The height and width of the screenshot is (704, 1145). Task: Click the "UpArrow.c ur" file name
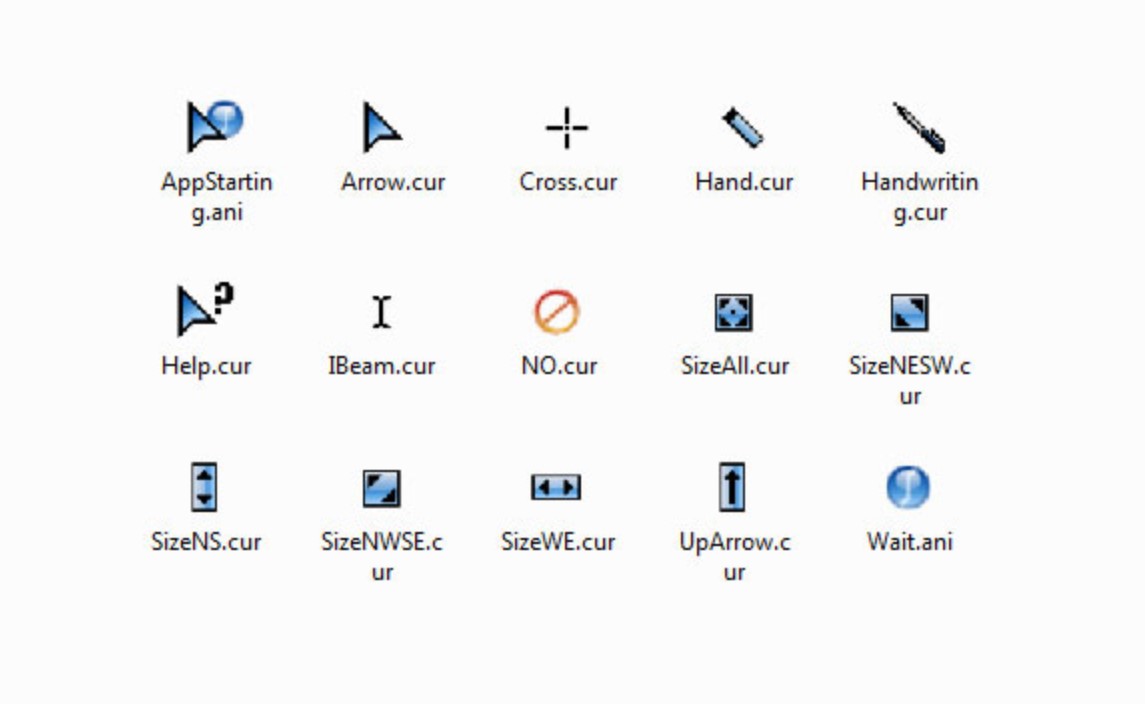(735, 556)
